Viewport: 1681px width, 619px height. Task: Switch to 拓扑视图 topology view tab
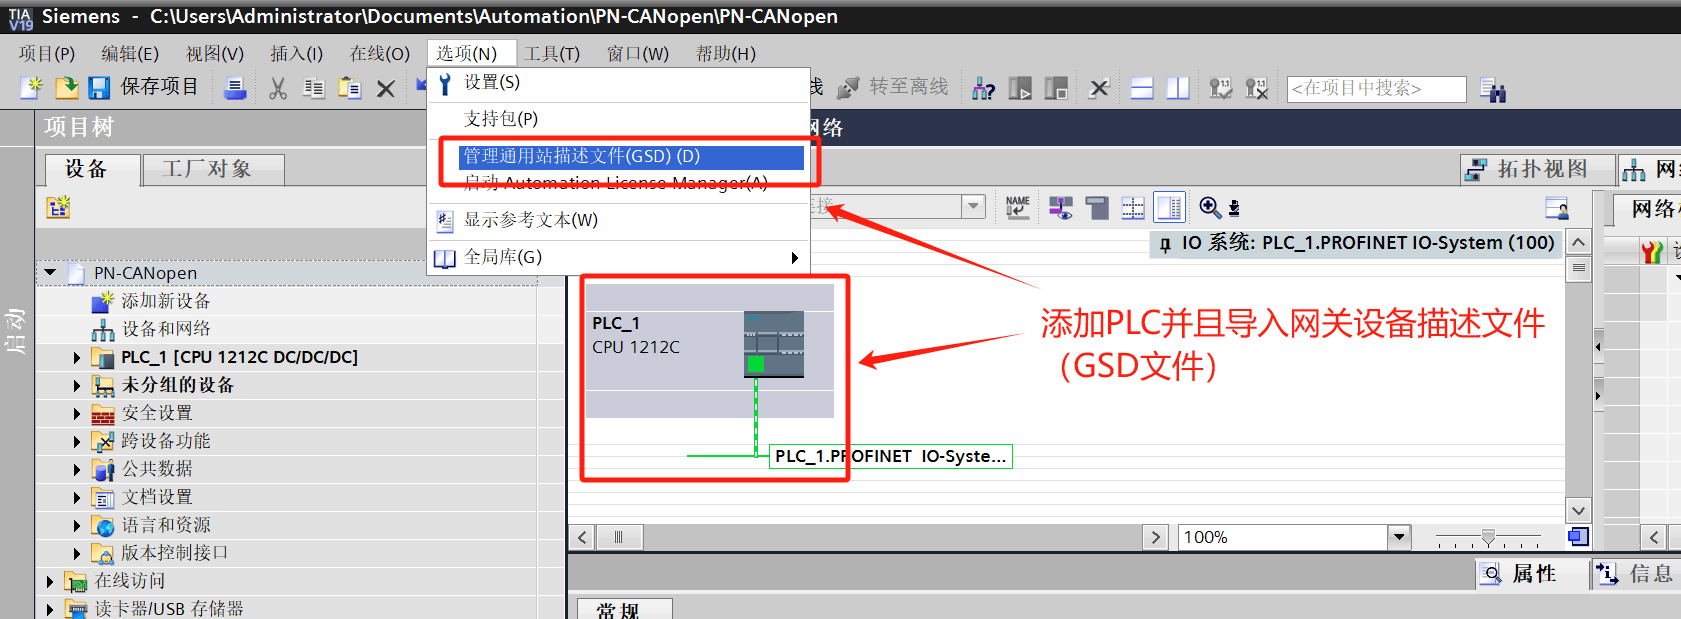[x=1538, y=170]
